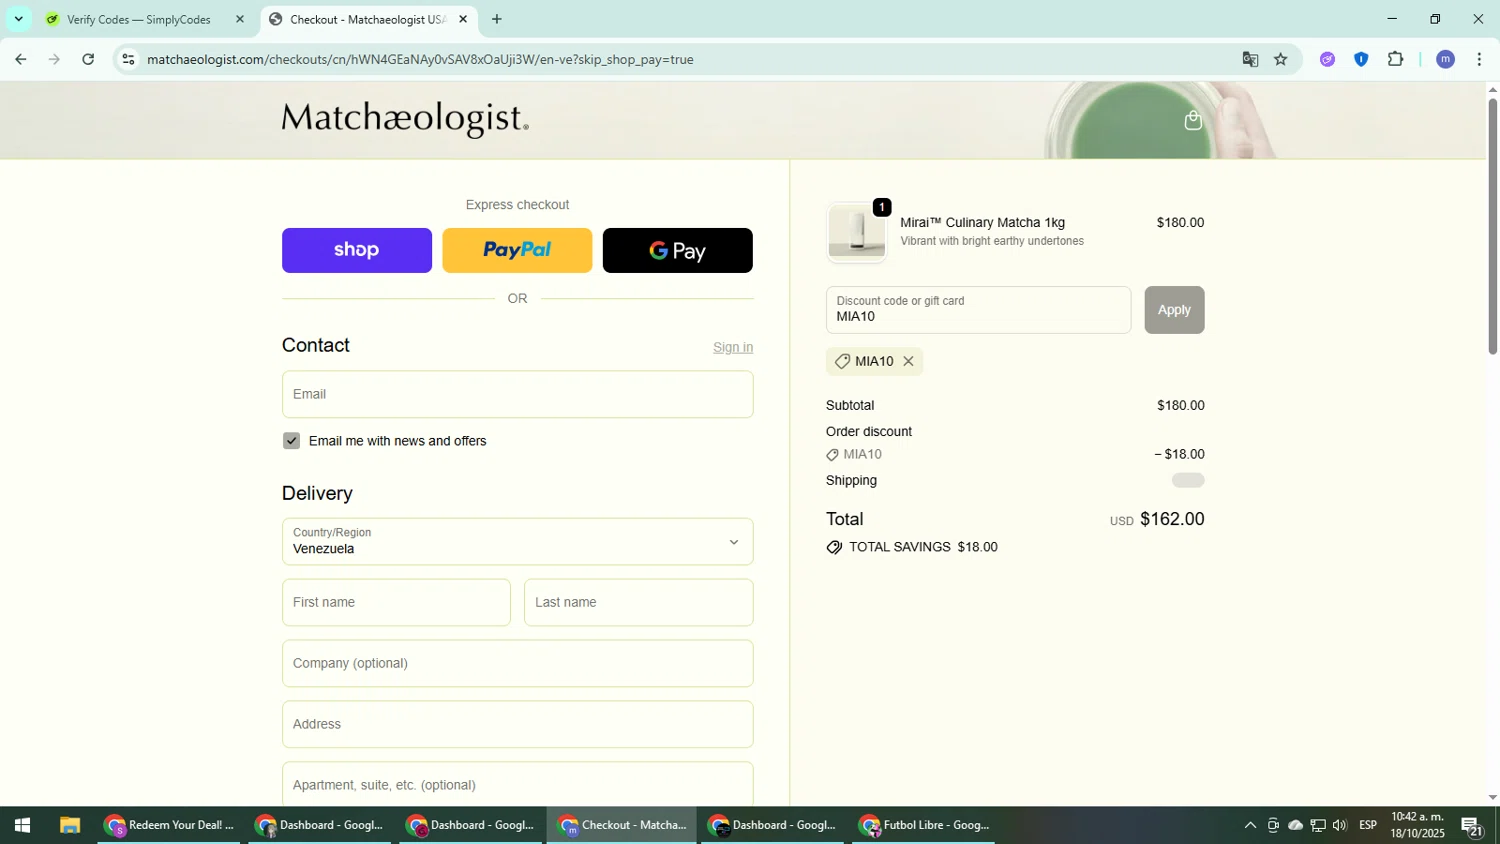
Task: Click the USD $162.00 total amount
Action: 1157,519
